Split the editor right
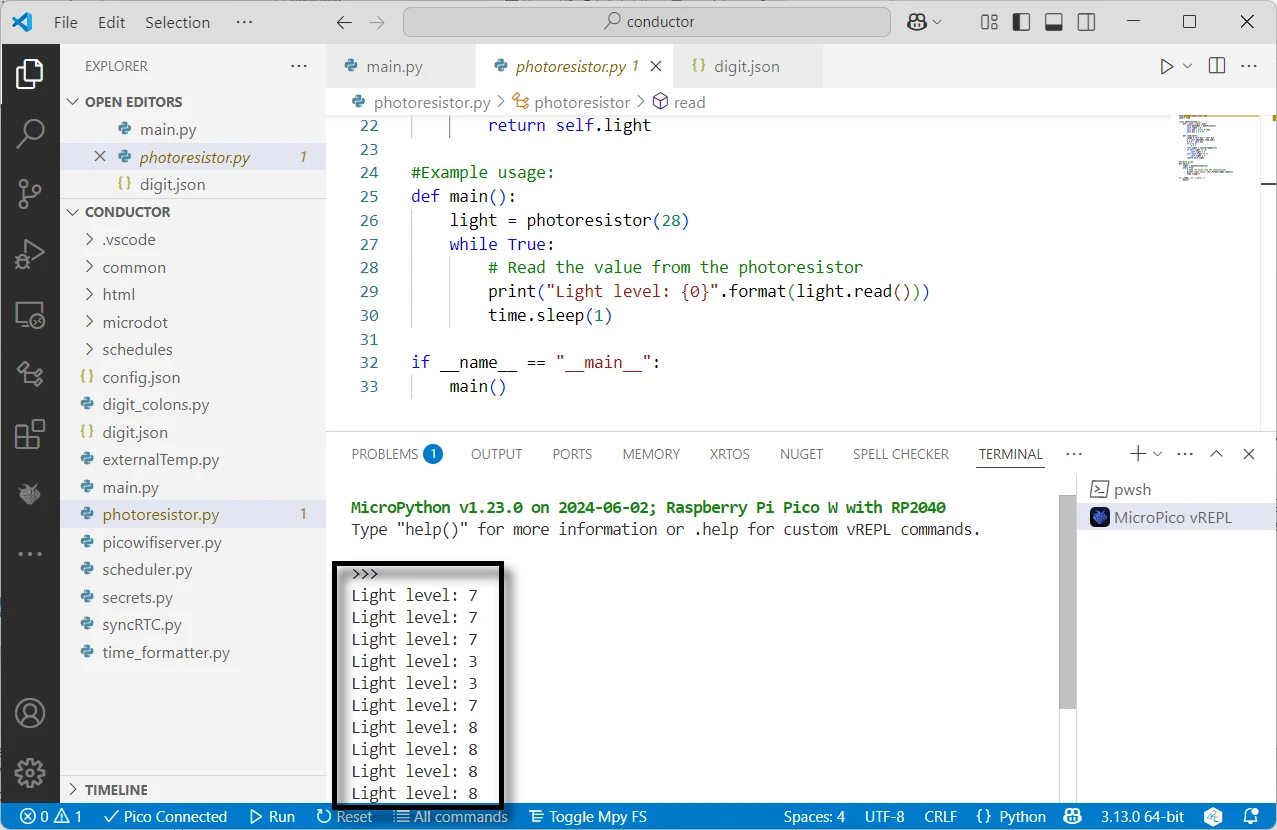1277x830 pixels. coord(1217,66)
